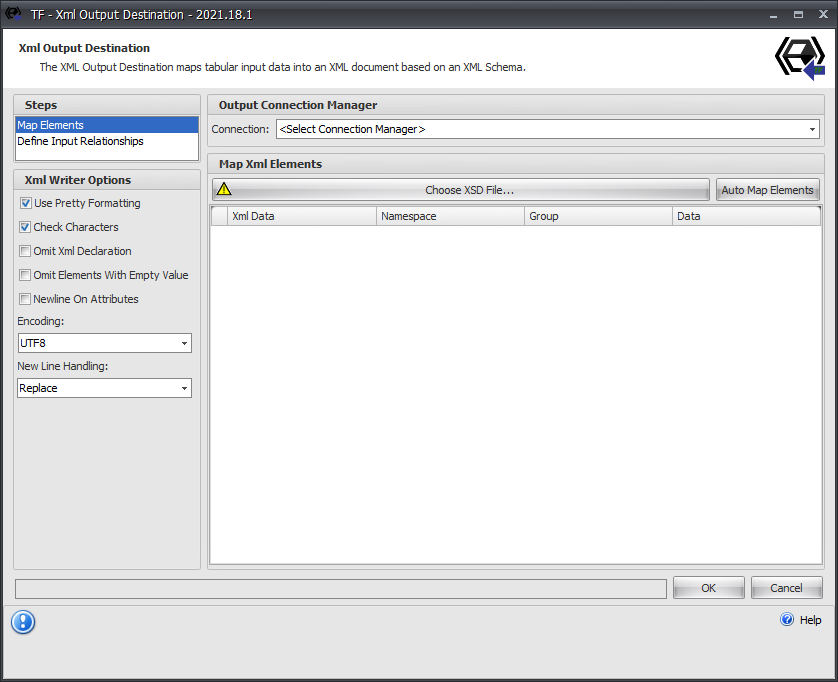
Task: Click the Auto Map Elements button
Action: pyautogui.click(x=767, y=189)
